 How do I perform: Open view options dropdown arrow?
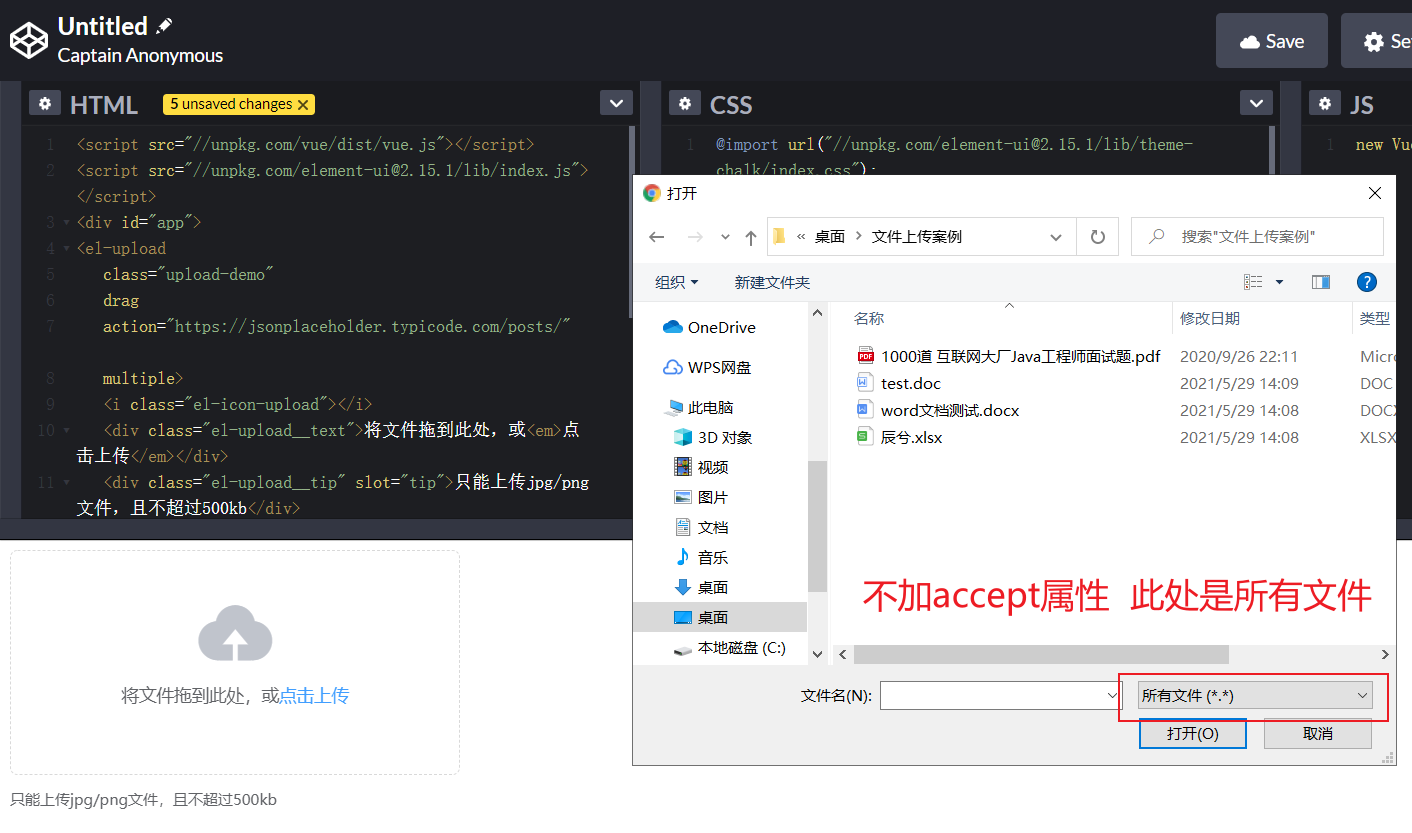coord(1279,282)
